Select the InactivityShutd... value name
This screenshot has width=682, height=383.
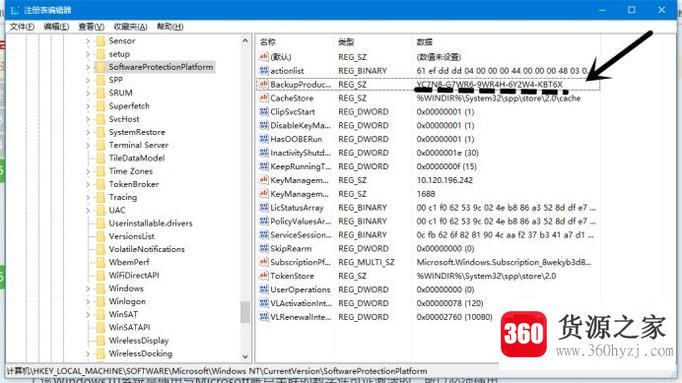(x=300, y=153)
